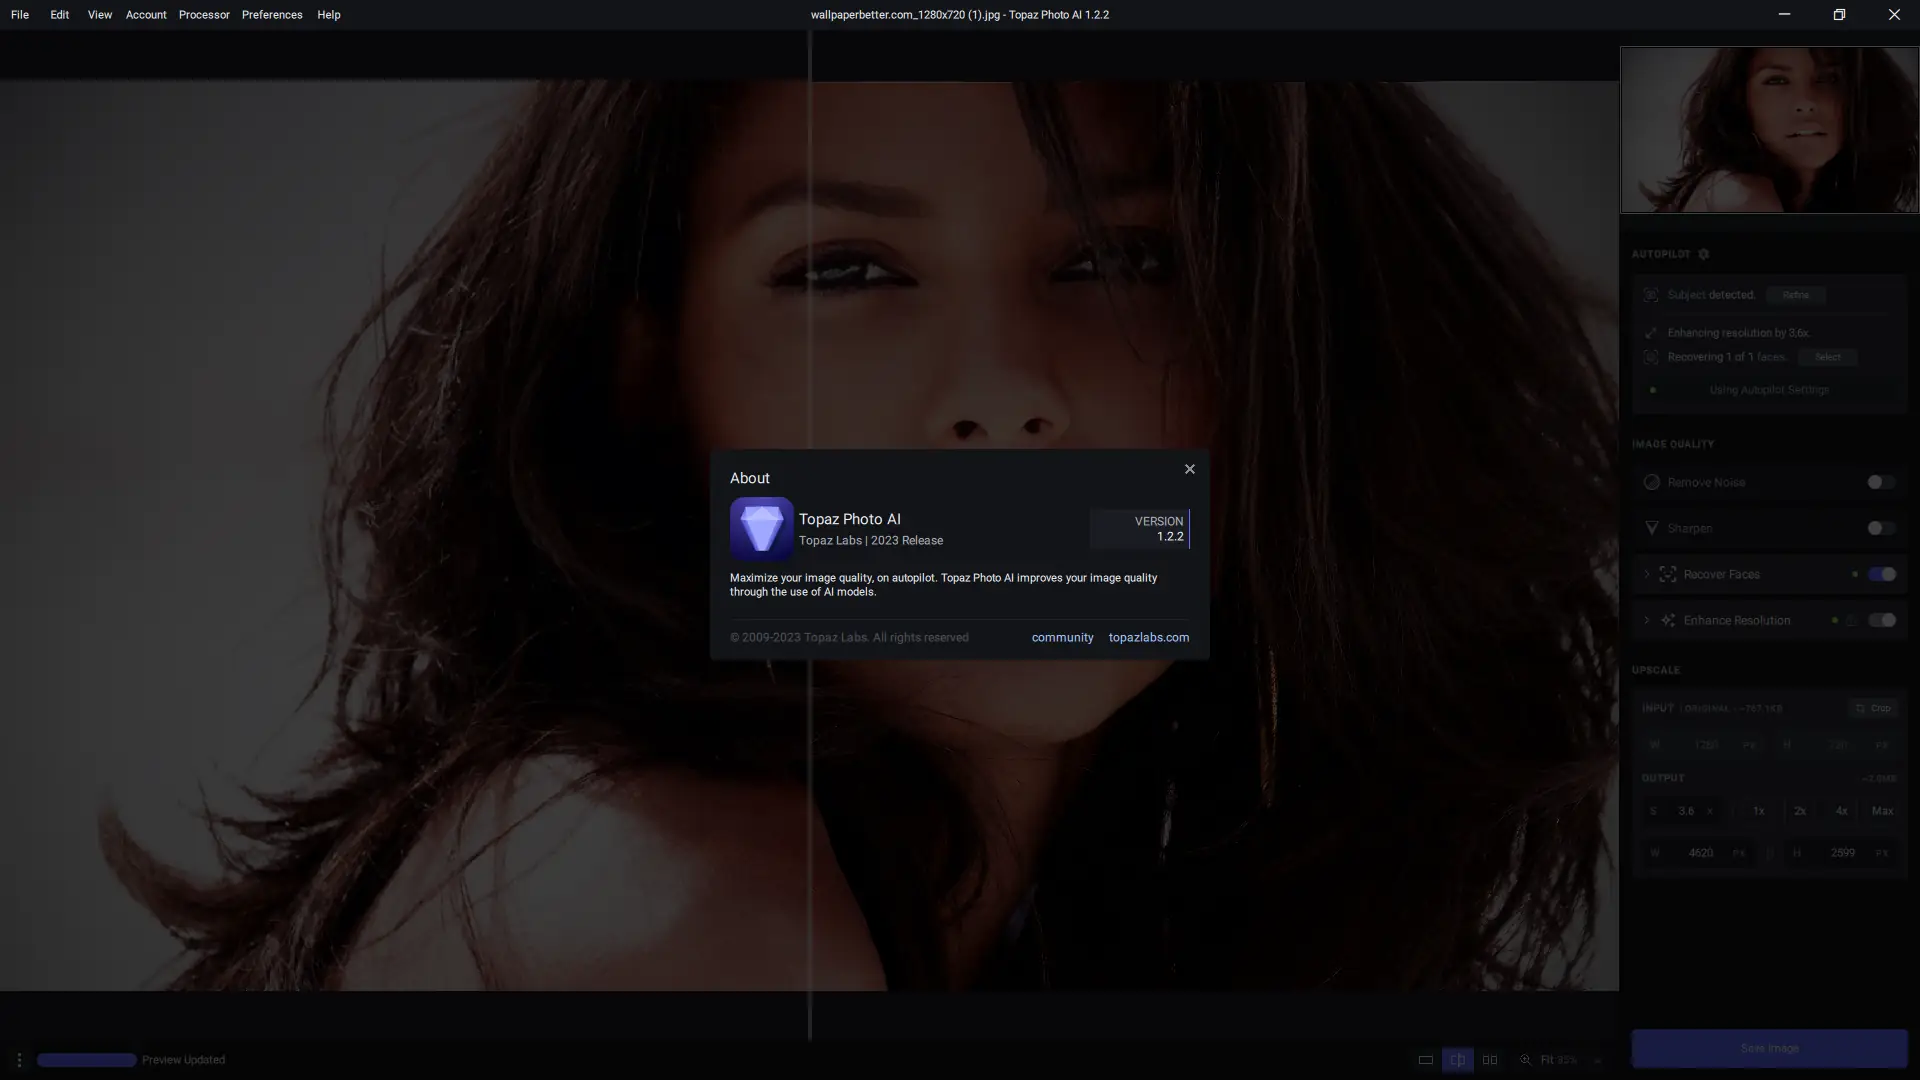Toggle the Sharpen switch
The width and height of the screenshot is (1920, 1080).
coord(1880,528)
